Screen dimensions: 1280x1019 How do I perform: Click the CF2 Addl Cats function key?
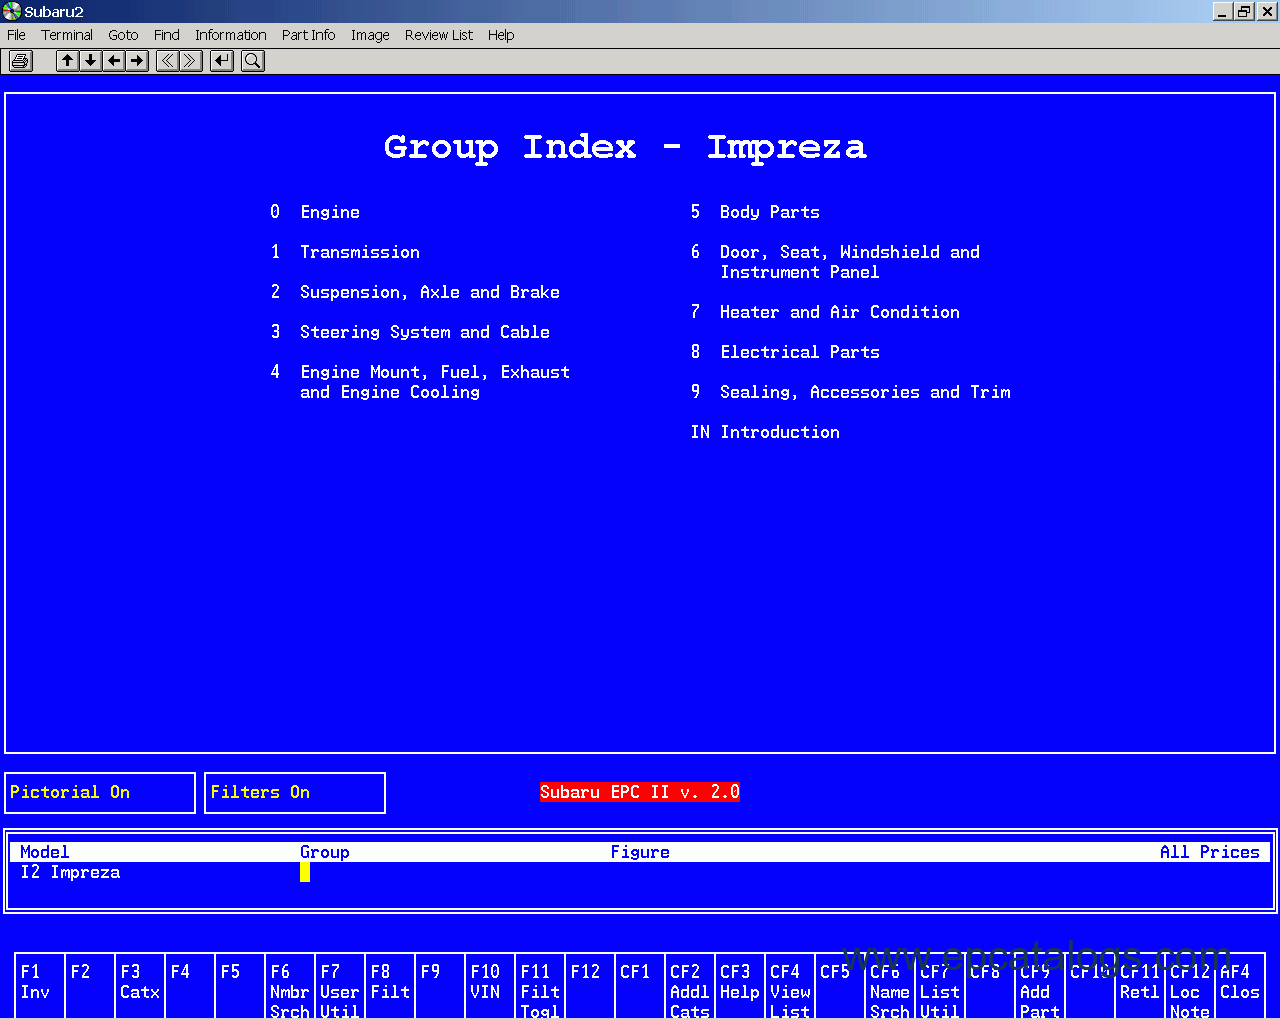click(690, 988)
